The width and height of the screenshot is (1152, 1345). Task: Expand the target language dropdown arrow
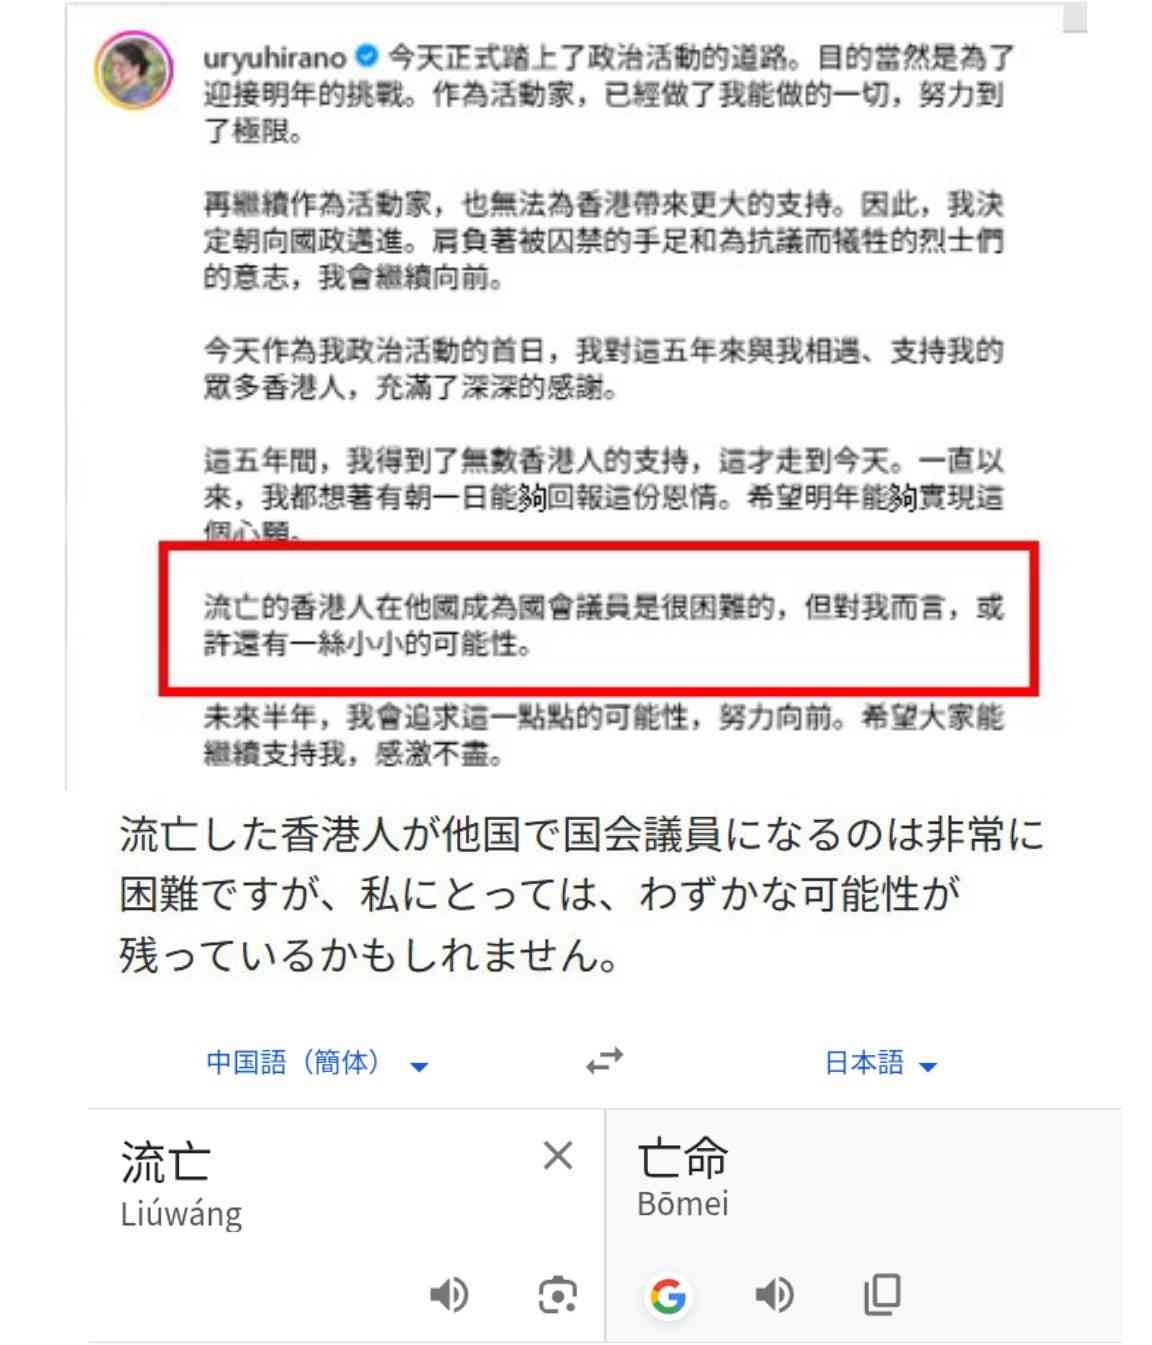928,1067
